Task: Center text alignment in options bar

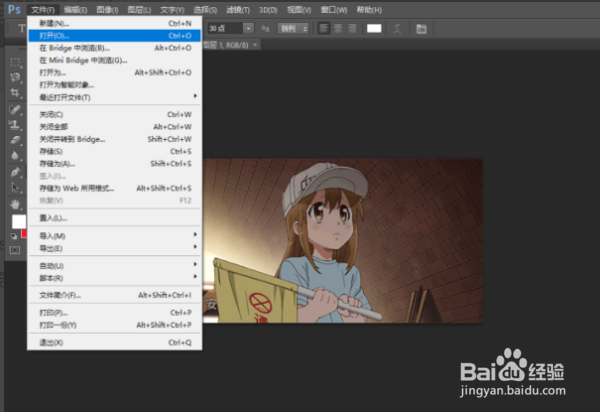Action: click(x=338, y=28)
